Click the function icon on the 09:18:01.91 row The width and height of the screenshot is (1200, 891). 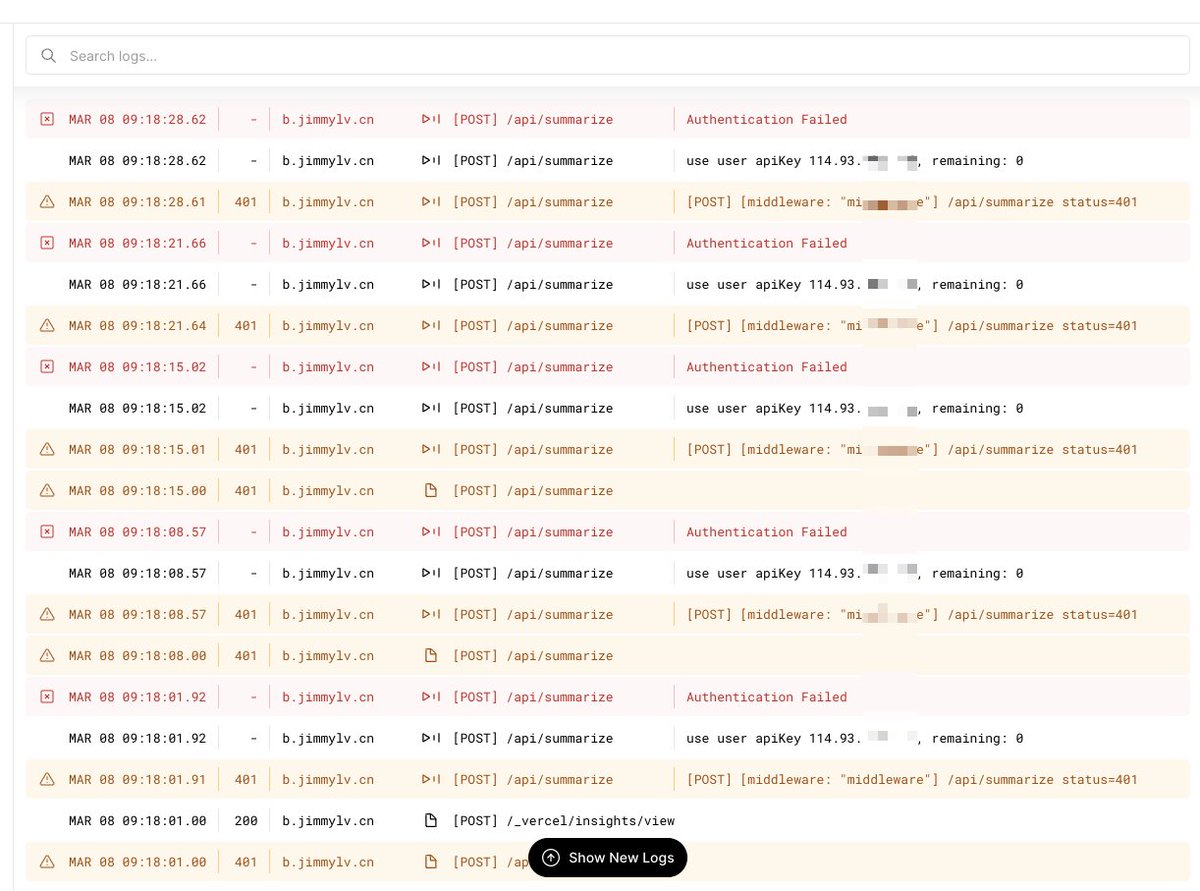tap(431, 780)
